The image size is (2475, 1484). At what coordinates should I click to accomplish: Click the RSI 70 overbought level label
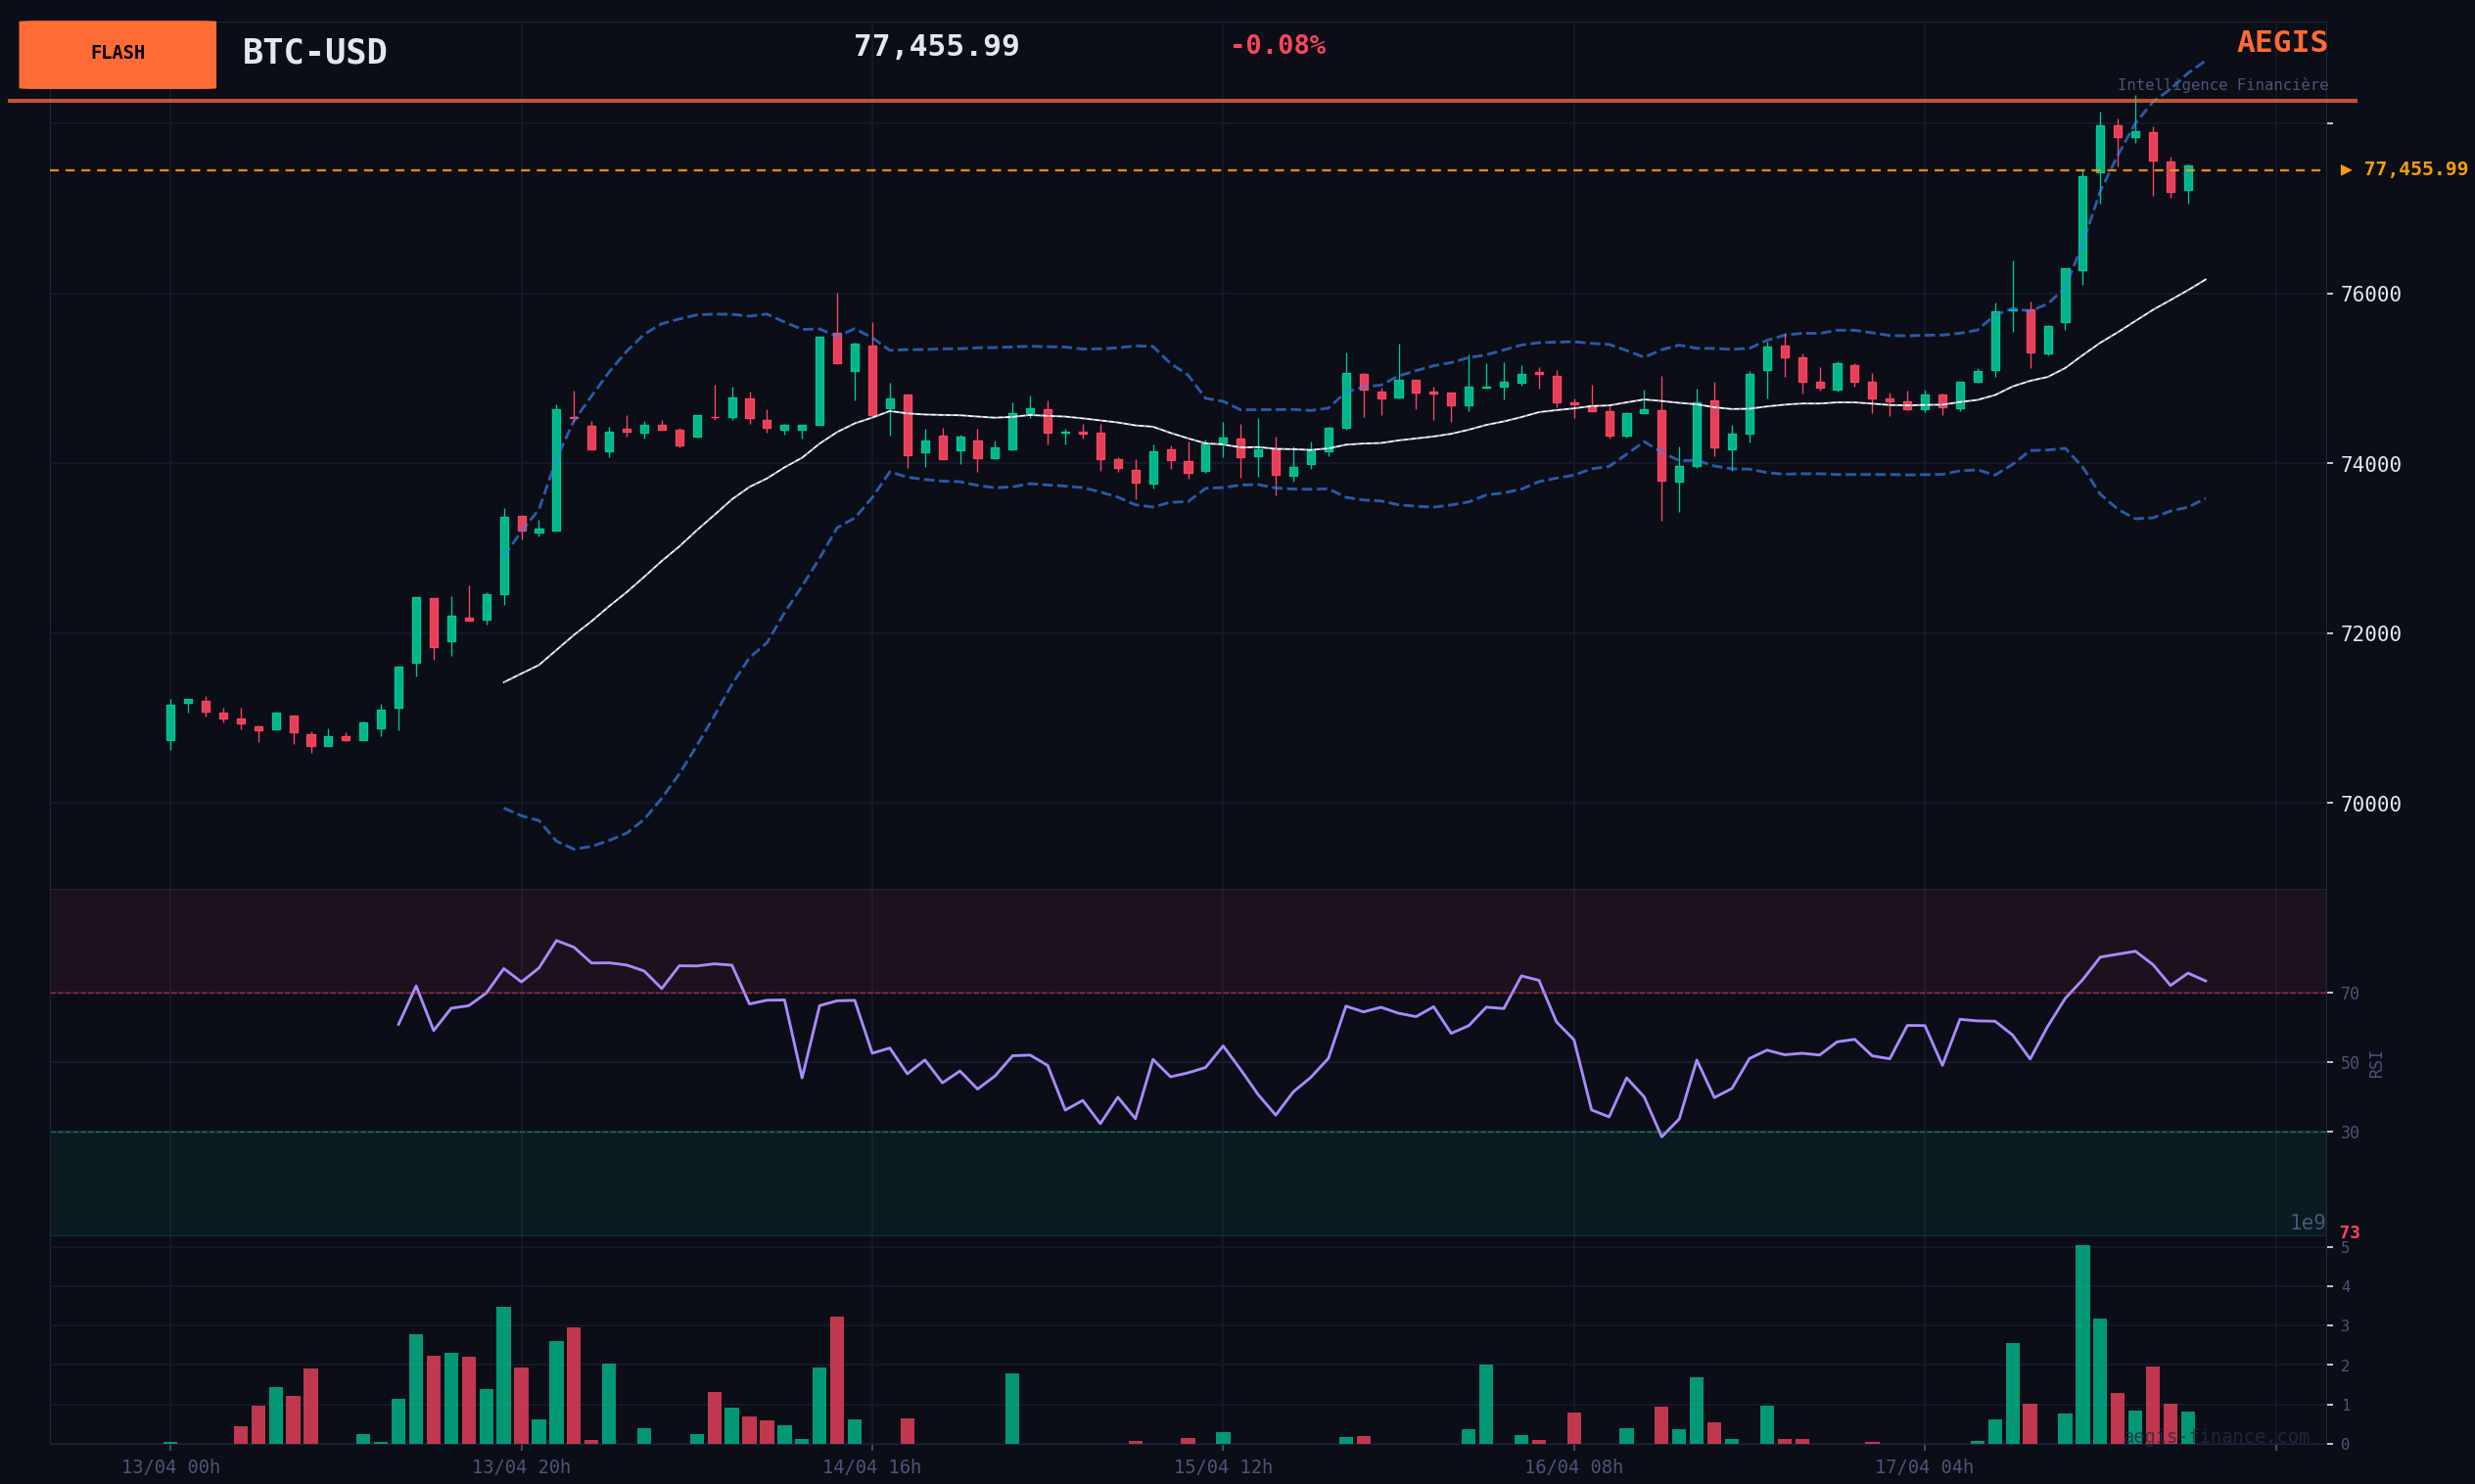[x=2349, y=993]
